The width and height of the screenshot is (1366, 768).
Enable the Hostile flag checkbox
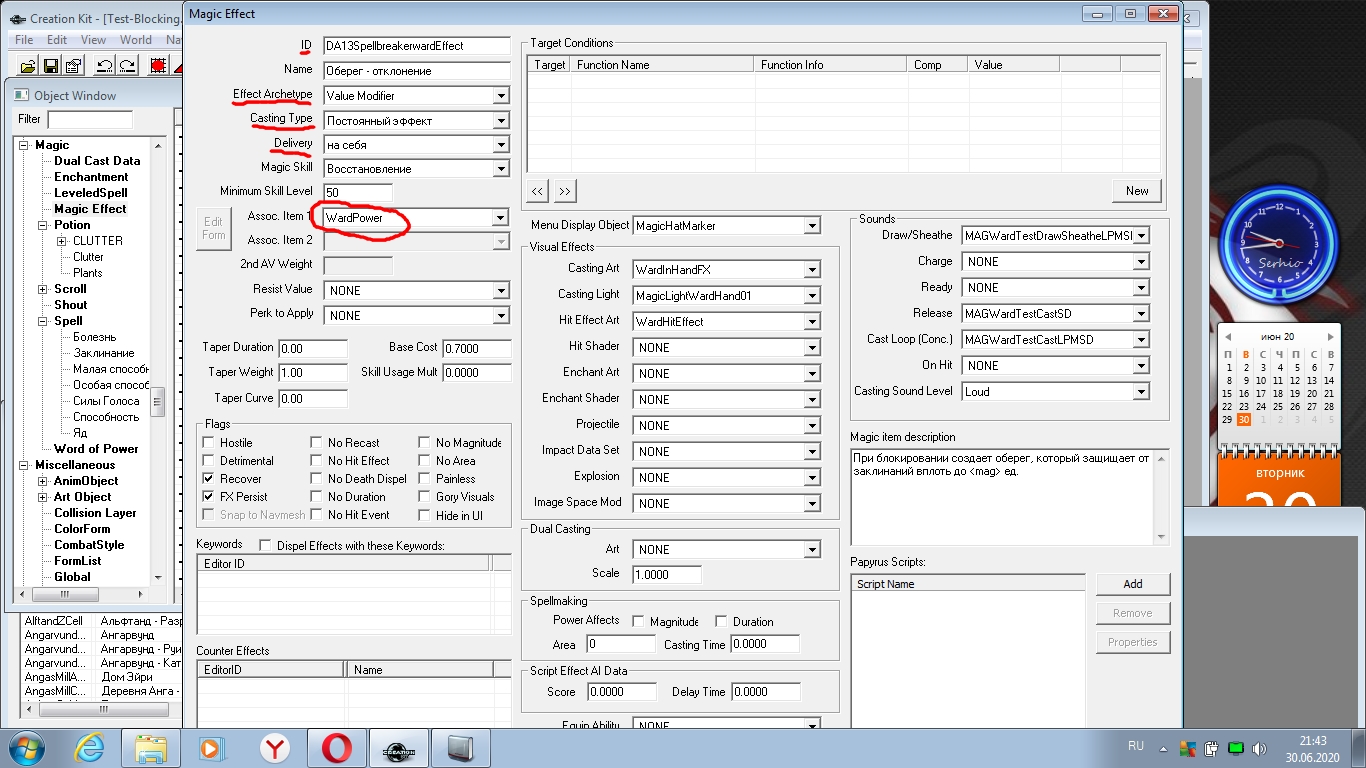(x=208, y=443)
